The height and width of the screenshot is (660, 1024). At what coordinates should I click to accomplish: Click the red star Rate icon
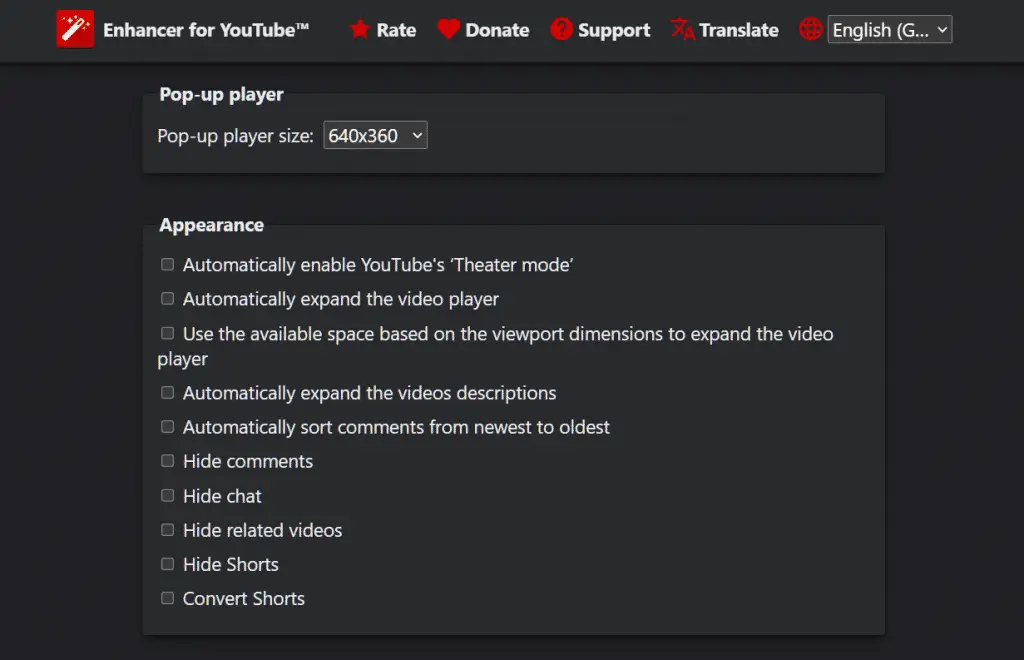360,30
